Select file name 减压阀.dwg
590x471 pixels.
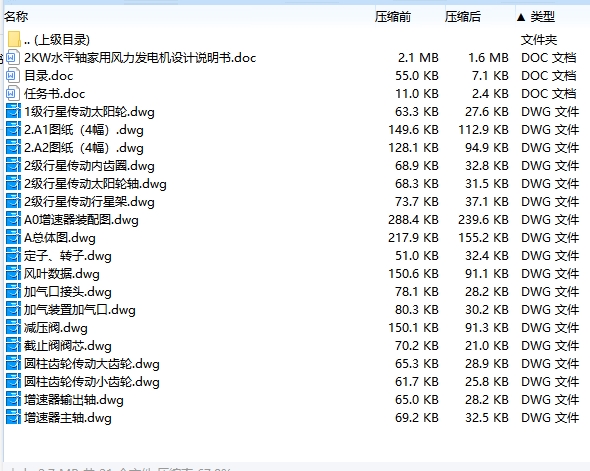point(56,328)
